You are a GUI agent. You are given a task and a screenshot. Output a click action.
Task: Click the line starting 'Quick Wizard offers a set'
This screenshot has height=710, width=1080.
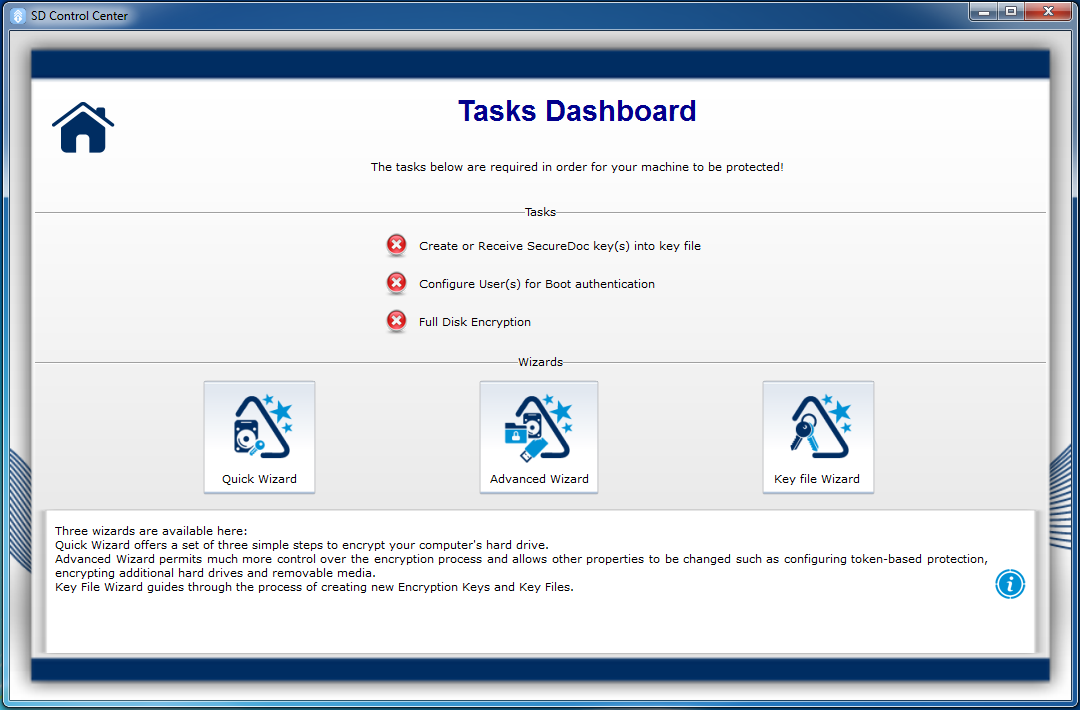point(302,545)
